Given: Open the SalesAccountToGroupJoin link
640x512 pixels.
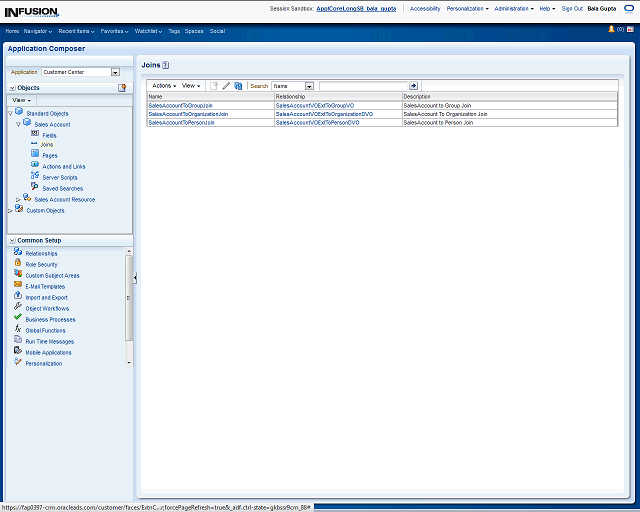Looking at the screenshot, I should click(x=180, y=105).
